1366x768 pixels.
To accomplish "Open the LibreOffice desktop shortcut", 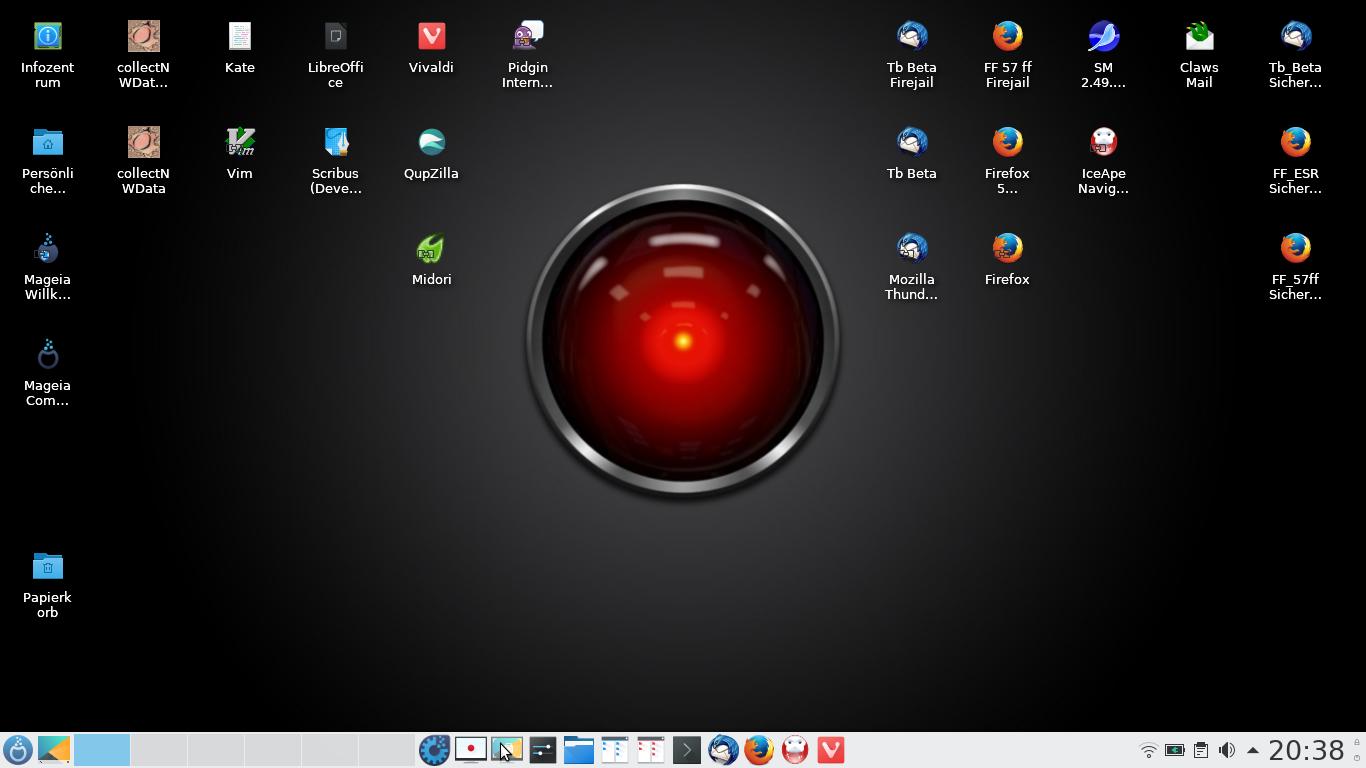I will tap(336, 54).
